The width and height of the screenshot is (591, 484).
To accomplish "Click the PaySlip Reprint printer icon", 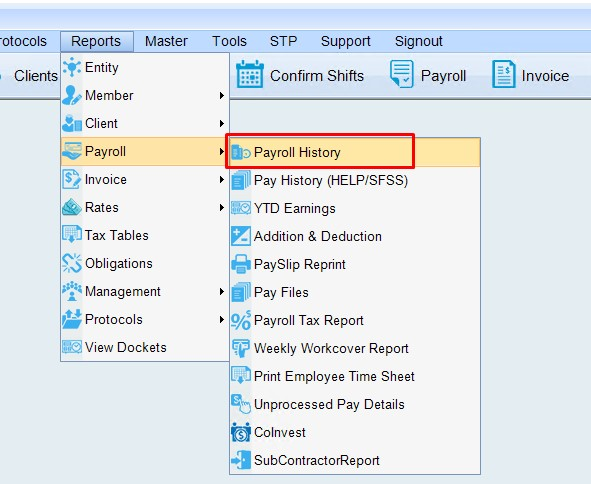I will click(x=240, y=264).
